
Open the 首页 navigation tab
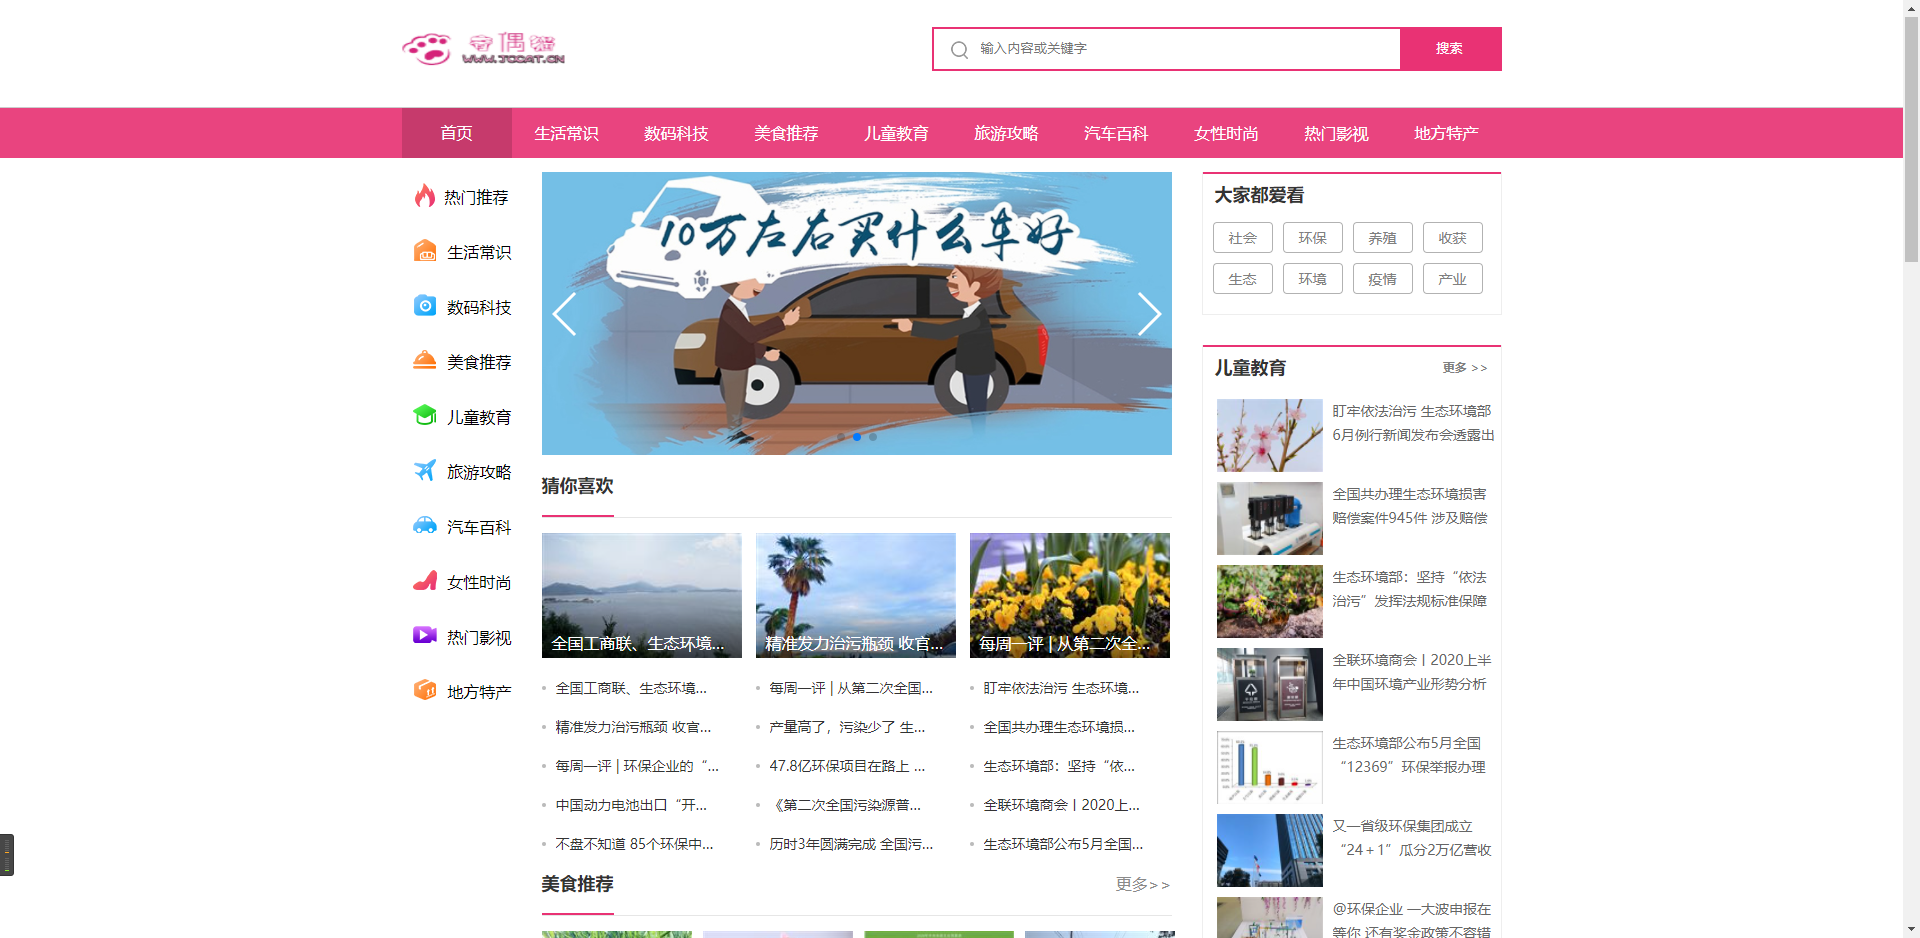457,133
